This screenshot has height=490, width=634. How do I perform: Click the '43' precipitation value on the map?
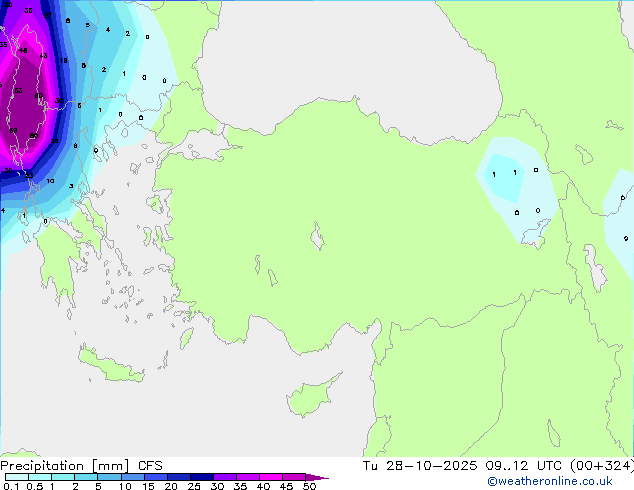[x=43, y=55]
